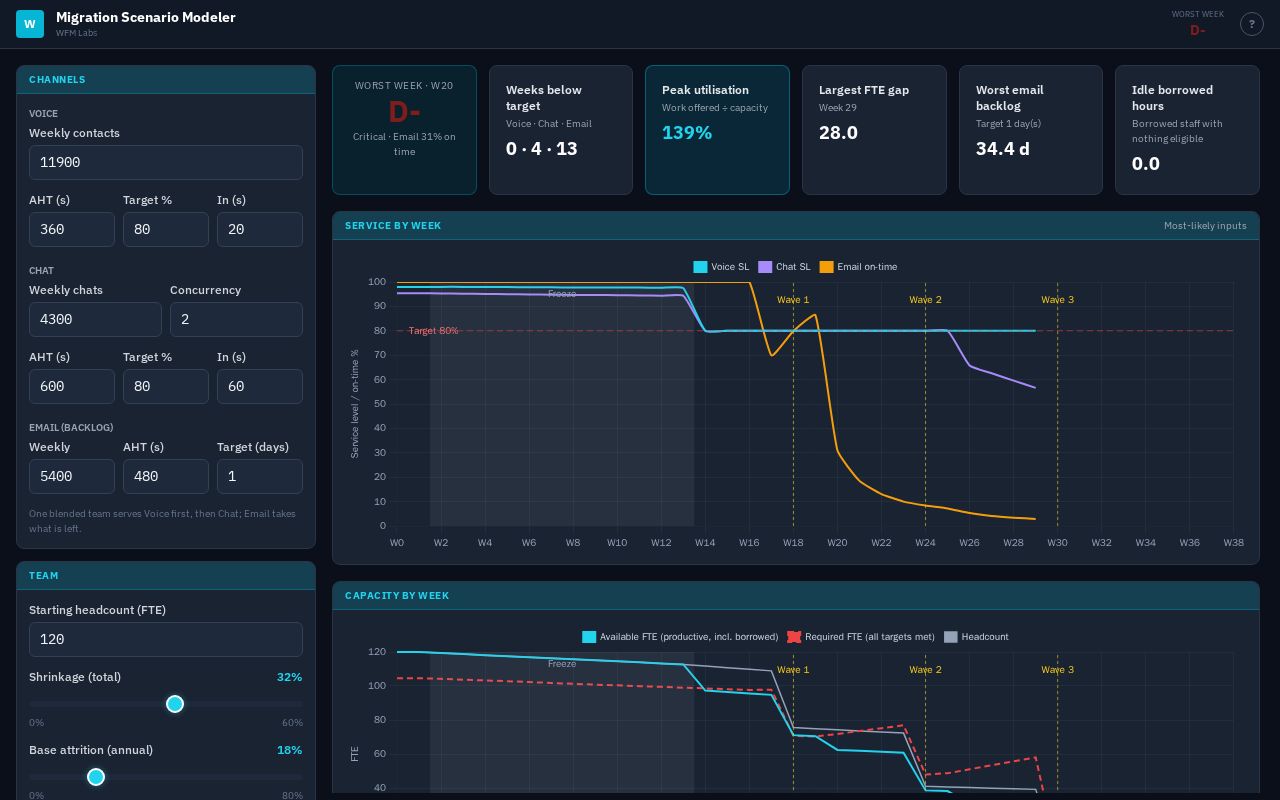Click the Base attrition slider handle
The height and width of the screenshot is (800, 1280).
[x=96, y=777]
